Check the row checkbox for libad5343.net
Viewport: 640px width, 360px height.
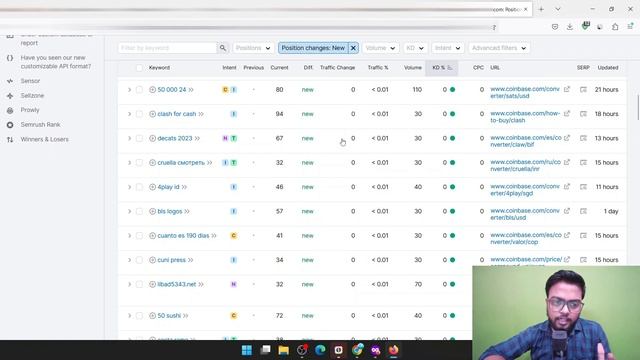pyautogui.click(x=139, y=284)
